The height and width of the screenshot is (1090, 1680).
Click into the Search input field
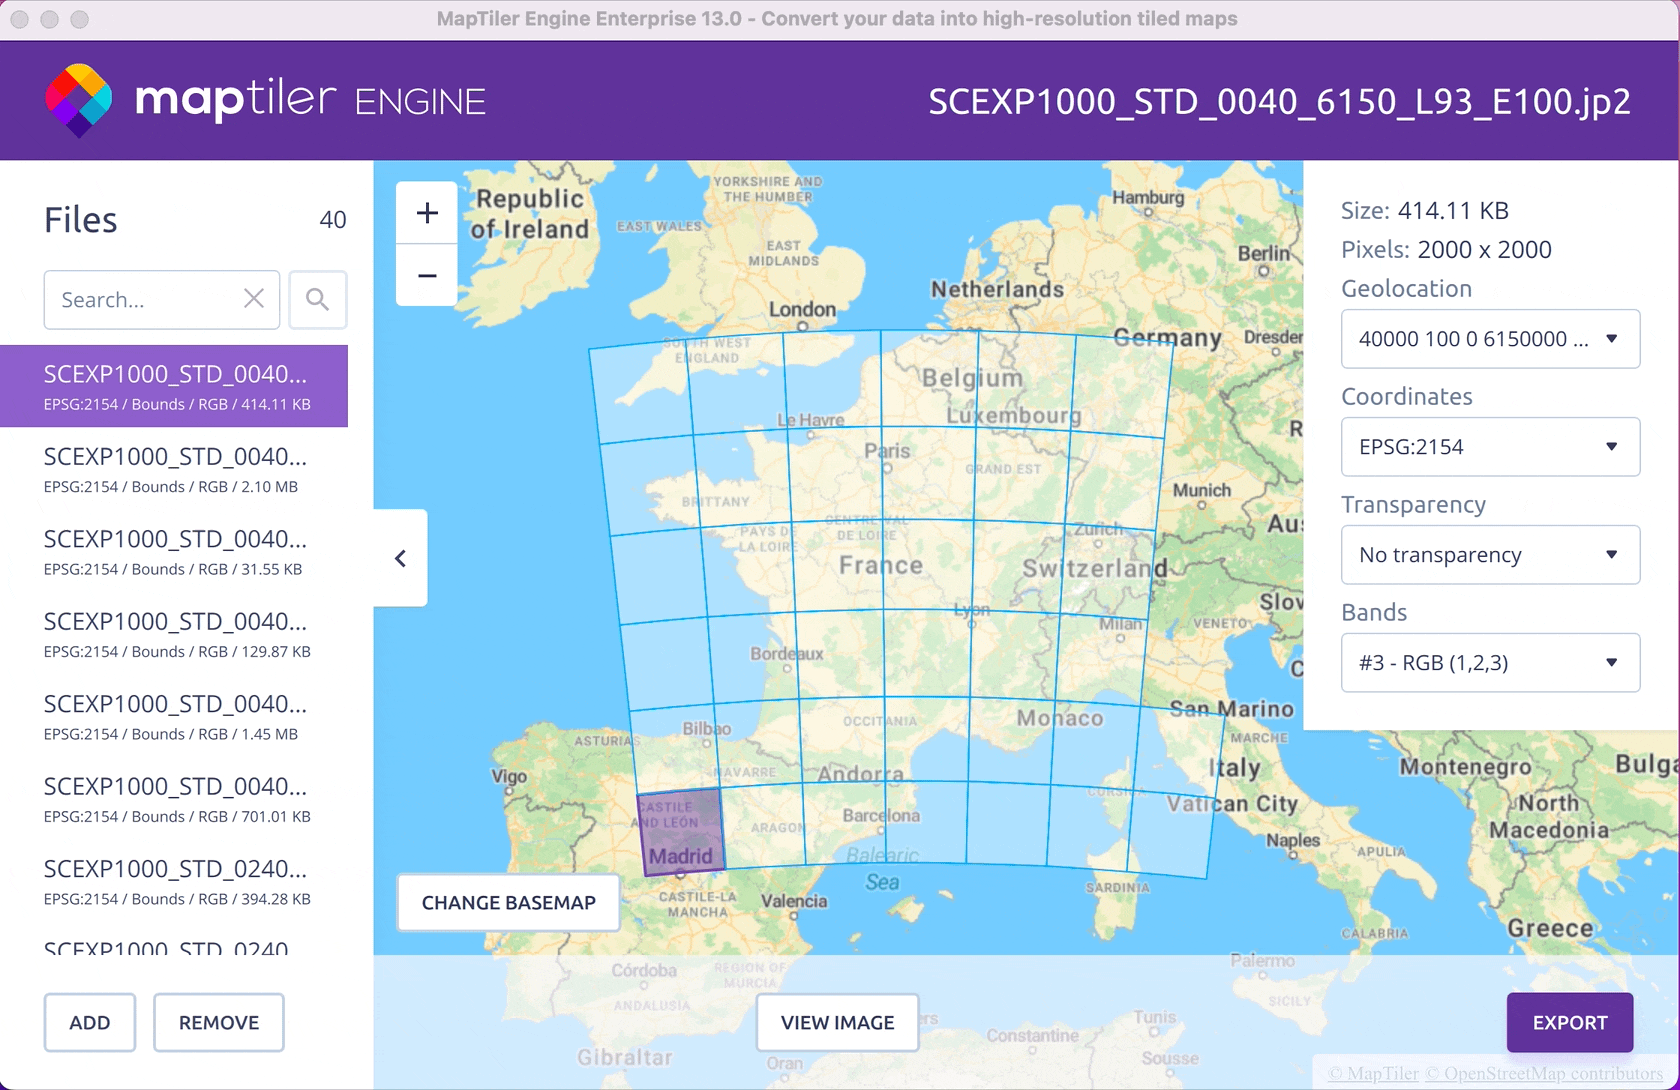[x=145, y=300]
